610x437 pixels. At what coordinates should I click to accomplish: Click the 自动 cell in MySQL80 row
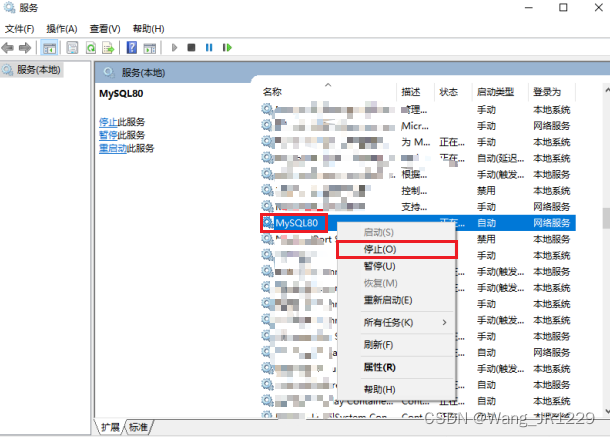[487, 223]
